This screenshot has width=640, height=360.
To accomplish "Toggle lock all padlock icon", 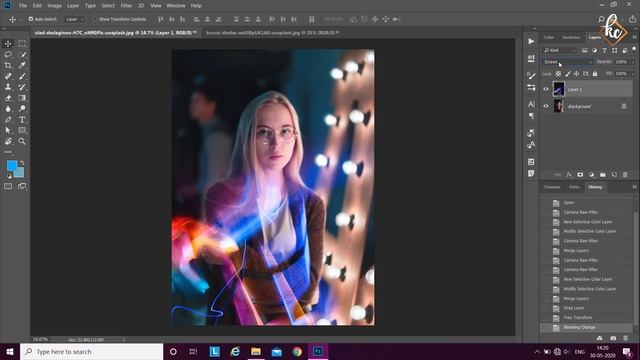I will tap(595, 74).
